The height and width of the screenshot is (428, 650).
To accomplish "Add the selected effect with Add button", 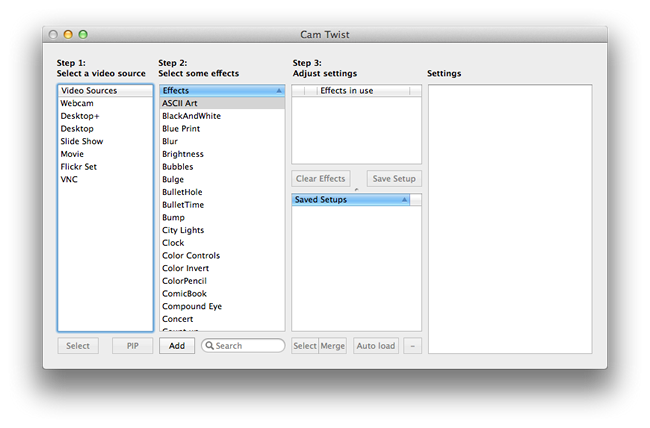I will click(177, 345).
